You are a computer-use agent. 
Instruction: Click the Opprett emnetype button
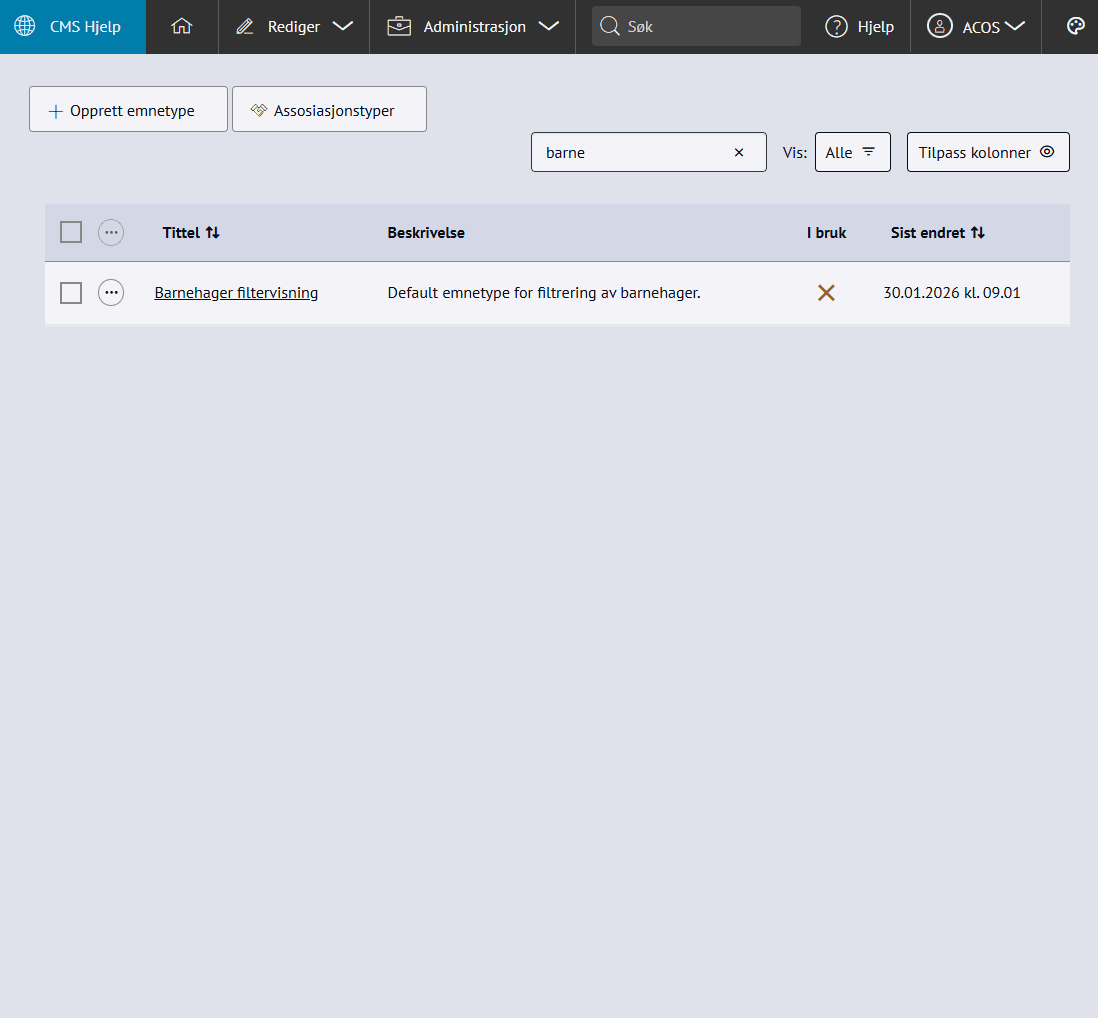click(x=128, y=110)
